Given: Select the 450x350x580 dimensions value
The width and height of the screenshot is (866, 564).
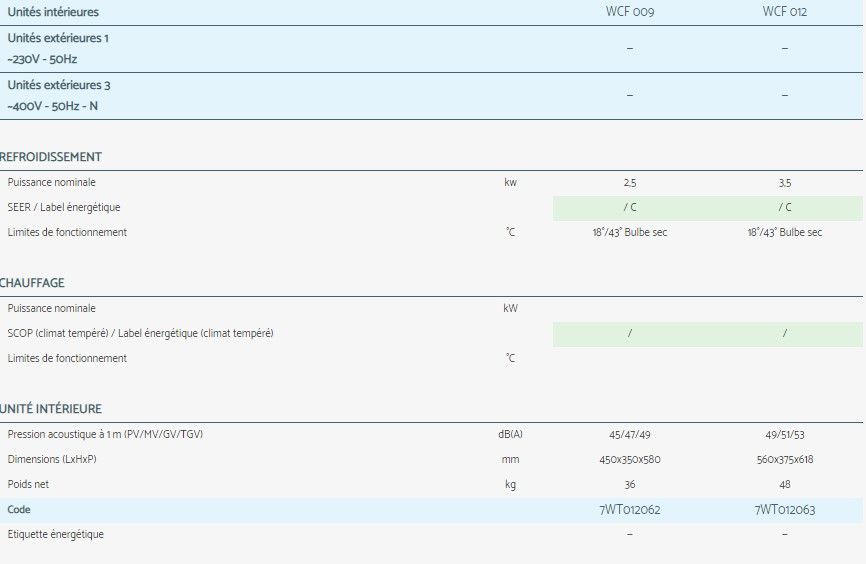Looking at the screenshot, I should (629, 460).
